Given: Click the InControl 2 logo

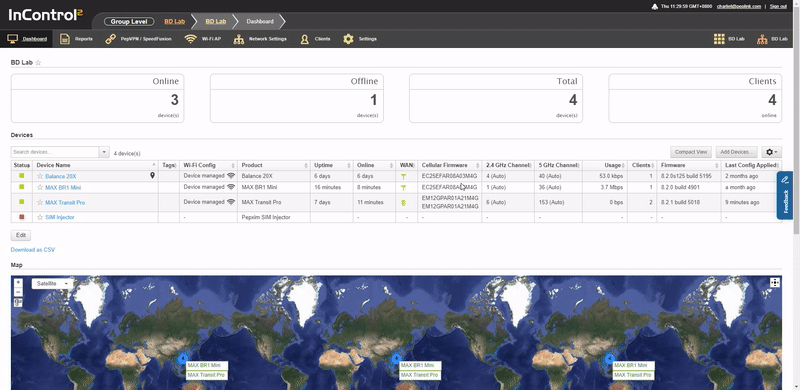Looking at the screenshot, I should tap(45, 15).
